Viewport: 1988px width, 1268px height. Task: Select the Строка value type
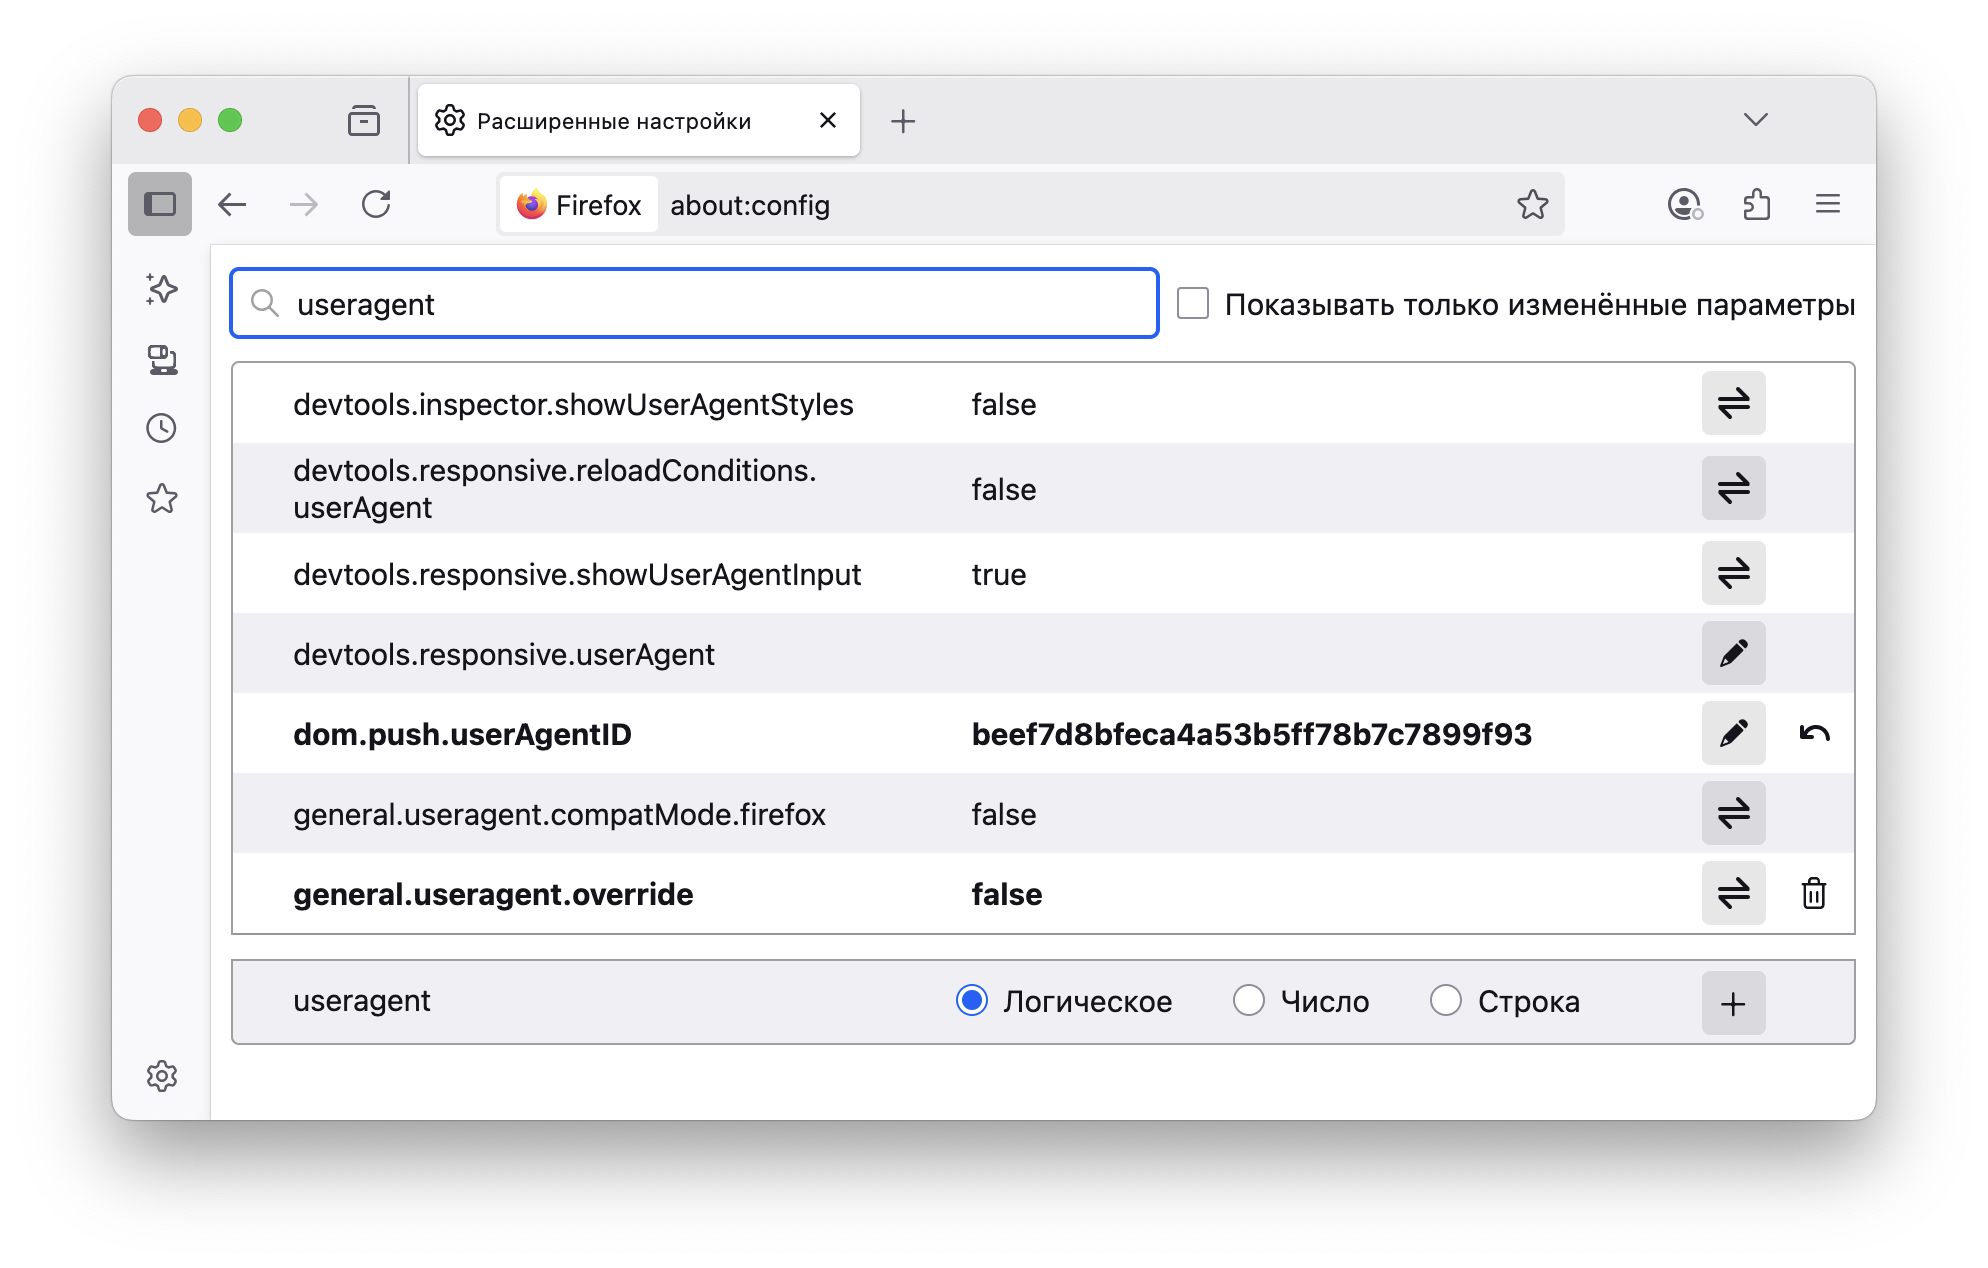[x=1446, y=1000]
